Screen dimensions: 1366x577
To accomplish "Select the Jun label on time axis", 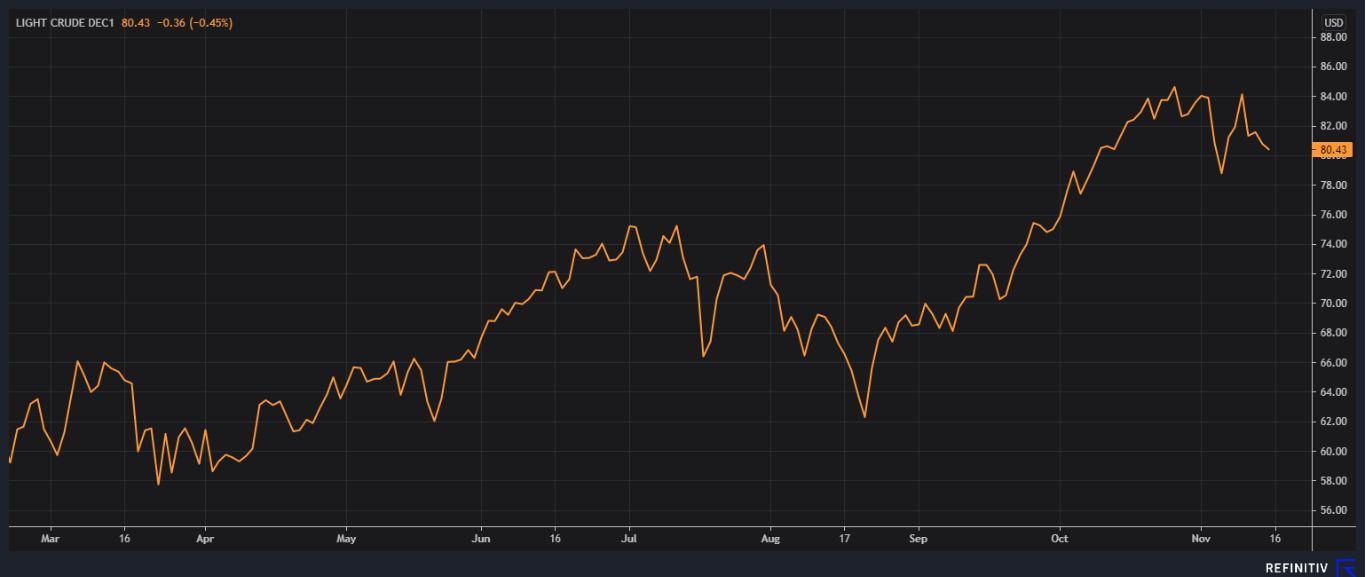I will tap(481, 539).
